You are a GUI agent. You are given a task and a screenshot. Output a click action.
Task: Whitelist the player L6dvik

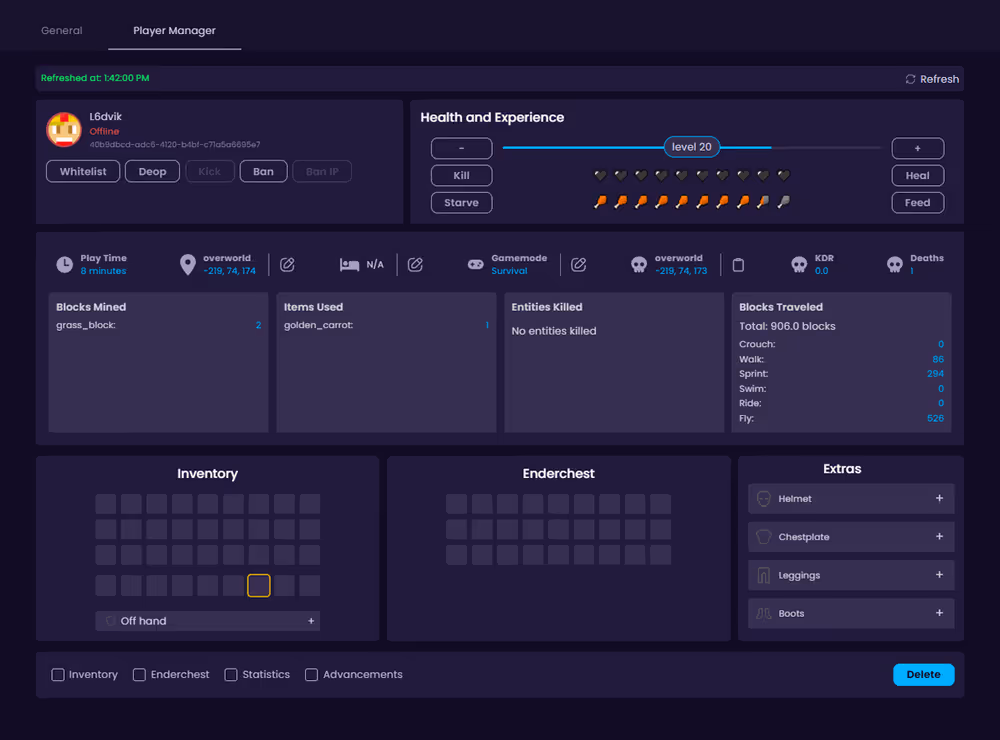(x=83, y=172)
